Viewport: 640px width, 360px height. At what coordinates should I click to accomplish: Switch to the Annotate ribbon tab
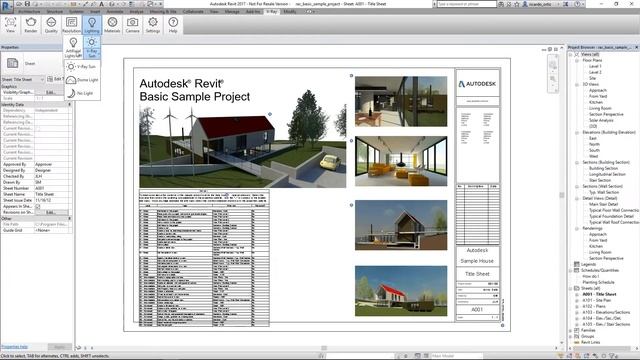115,11
